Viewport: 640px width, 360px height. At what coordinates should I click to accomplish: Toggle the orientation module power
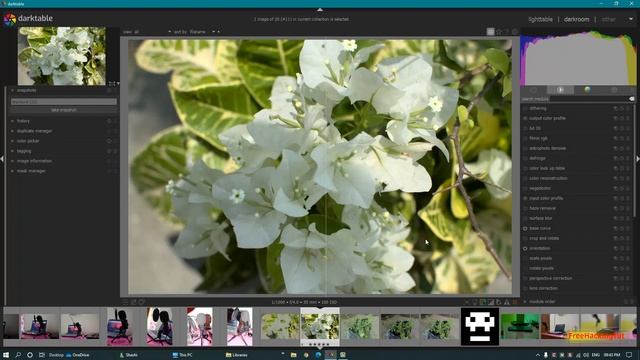(525, 249)
